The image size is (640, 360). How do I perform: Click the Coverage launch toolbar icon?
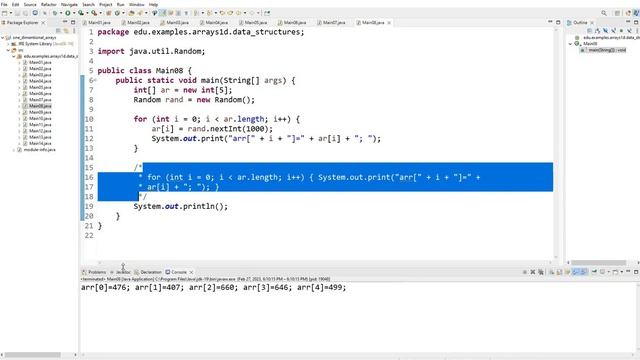(x=81, y=13)
